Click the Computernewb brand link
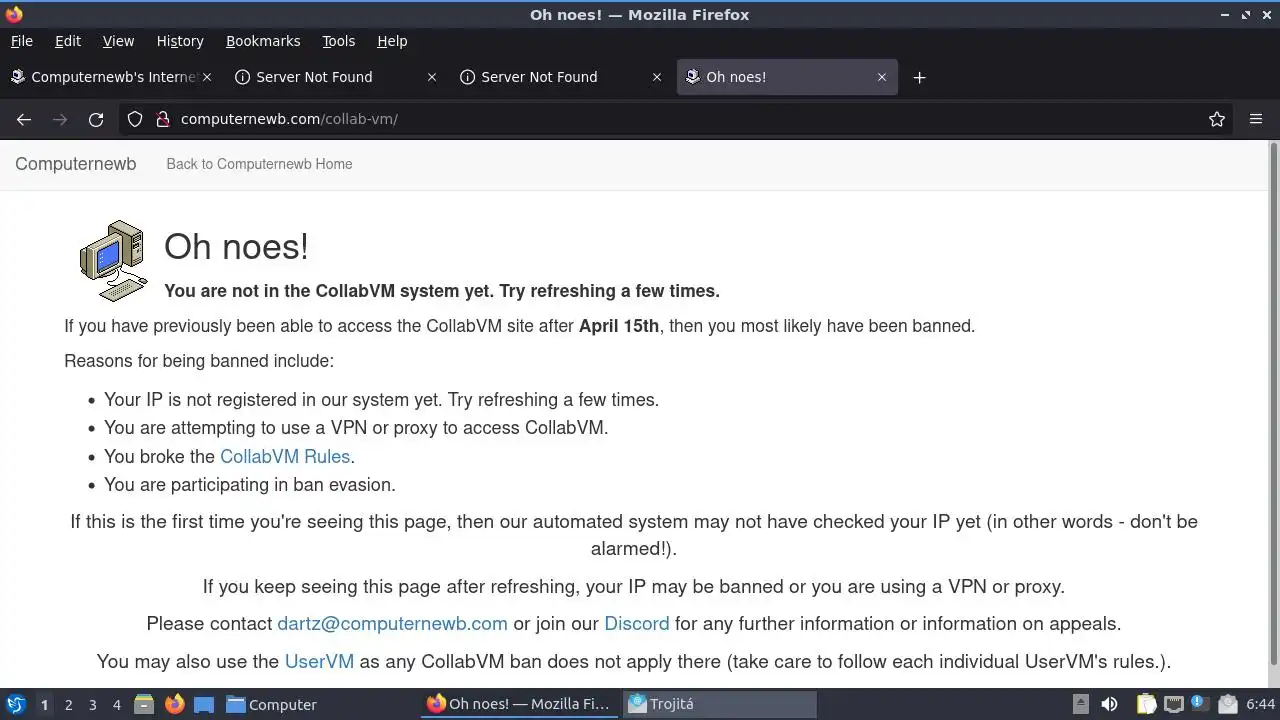This screenshot has height=720, width=1280. point(76,164)
